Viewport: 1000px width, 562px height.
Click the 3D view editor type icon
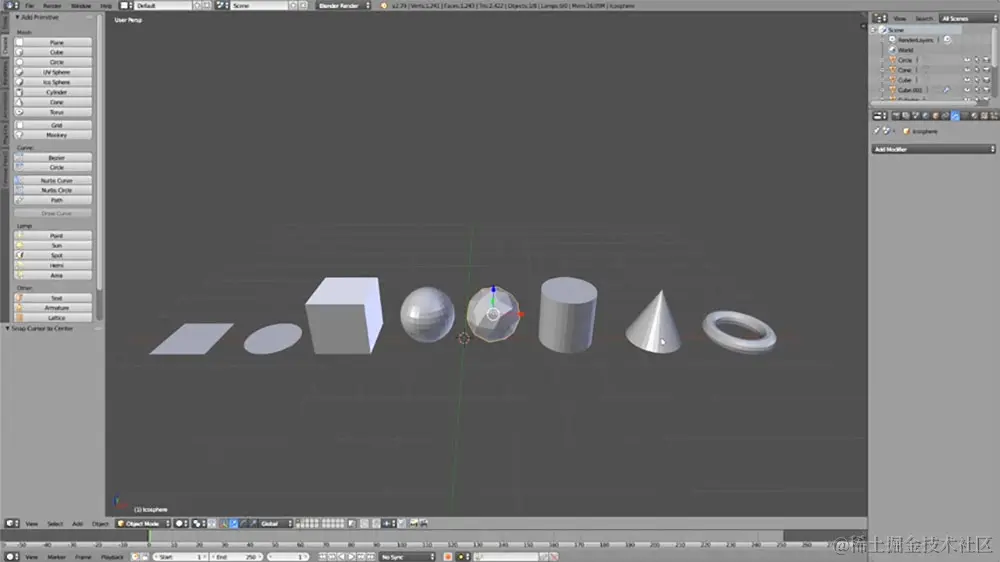(12, 524)
